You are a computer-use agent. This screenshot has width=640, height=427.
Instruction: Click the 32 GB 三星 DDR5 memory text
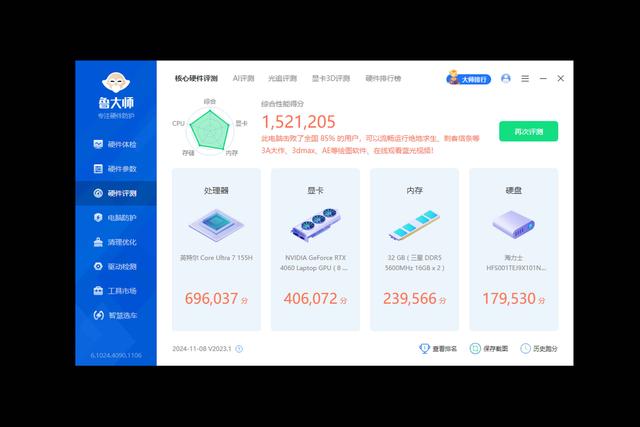(x=414, y=263)
